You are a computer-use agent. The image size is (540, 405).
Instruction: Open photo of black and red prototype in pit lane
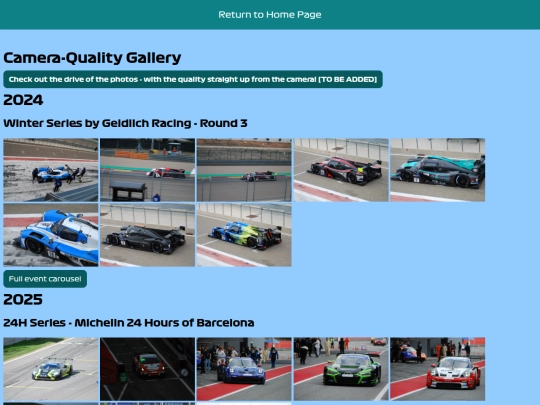341,170
